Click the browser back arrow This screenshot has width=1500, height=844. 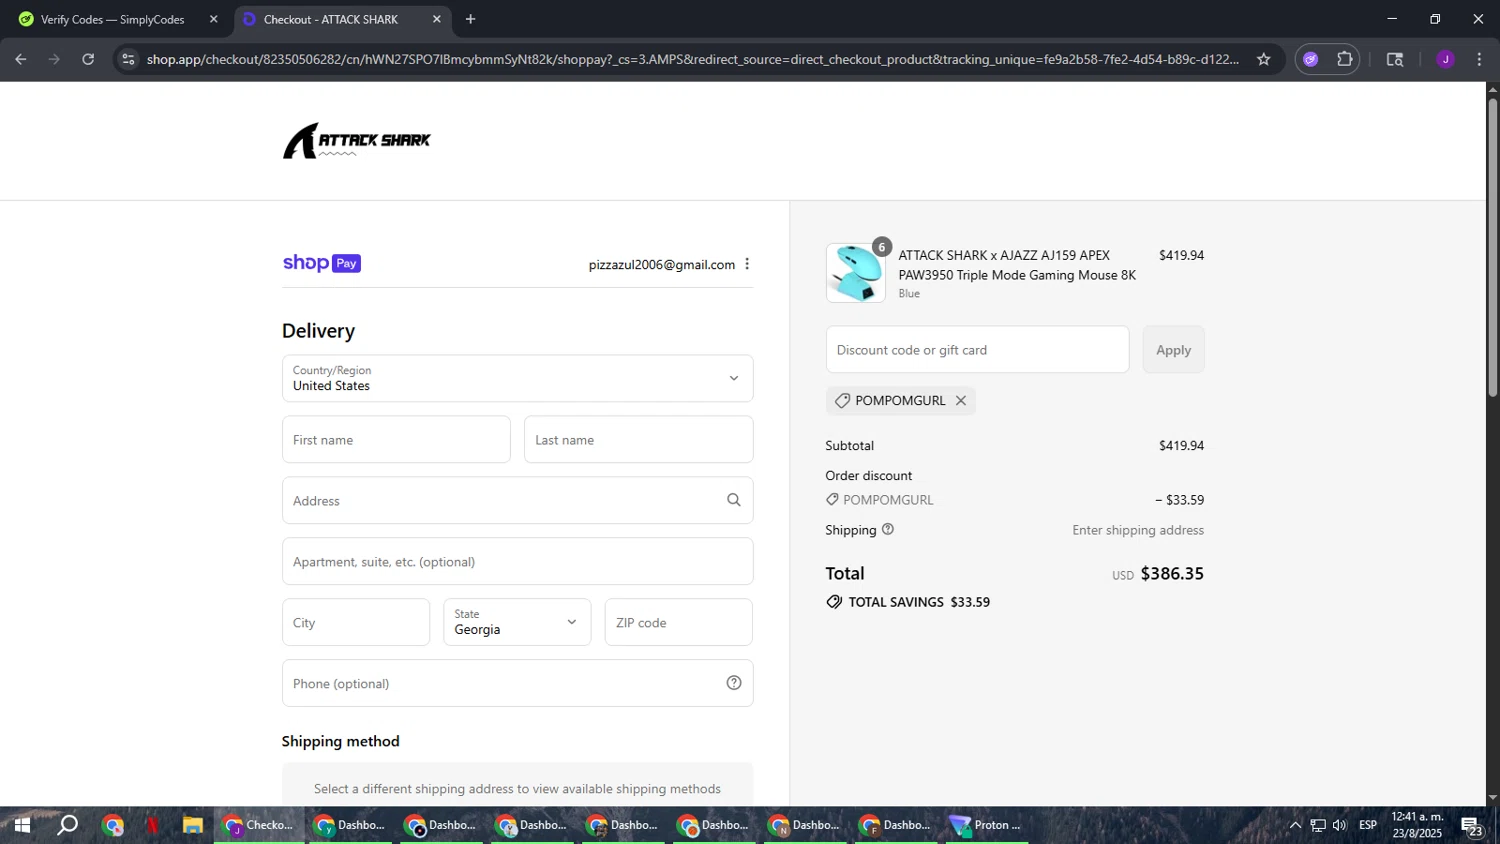(21, 59)
